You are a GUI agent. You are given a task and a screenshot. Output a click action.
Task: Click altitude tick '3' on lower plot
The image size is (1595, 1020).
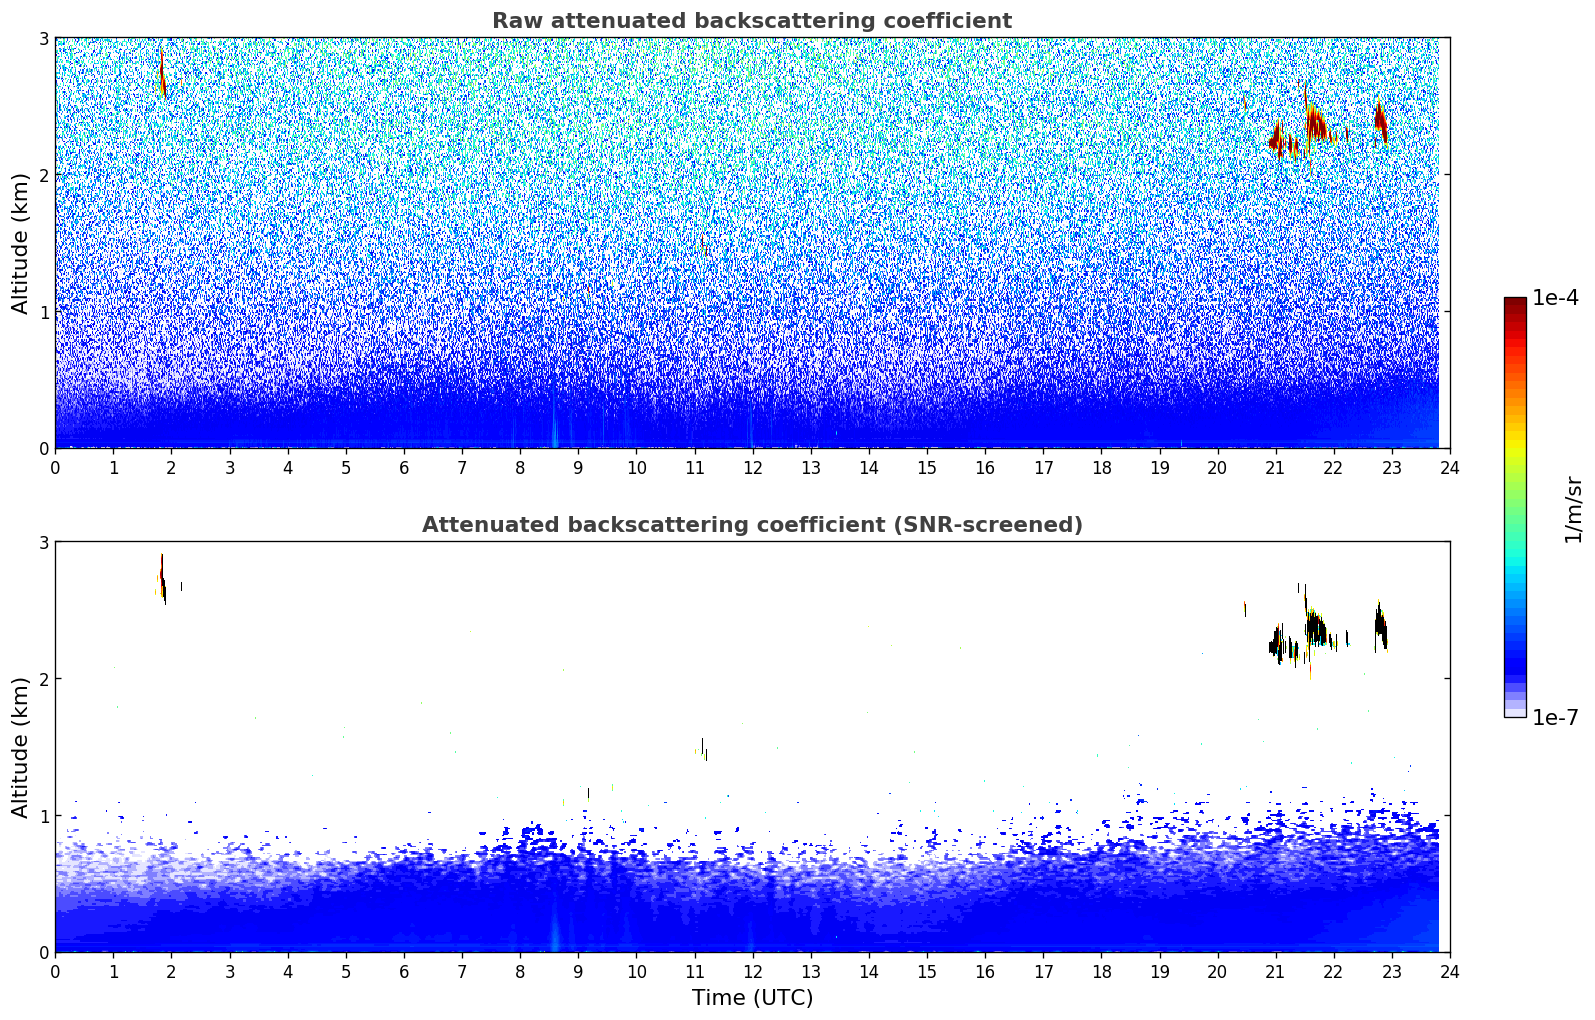pos(43,542)
